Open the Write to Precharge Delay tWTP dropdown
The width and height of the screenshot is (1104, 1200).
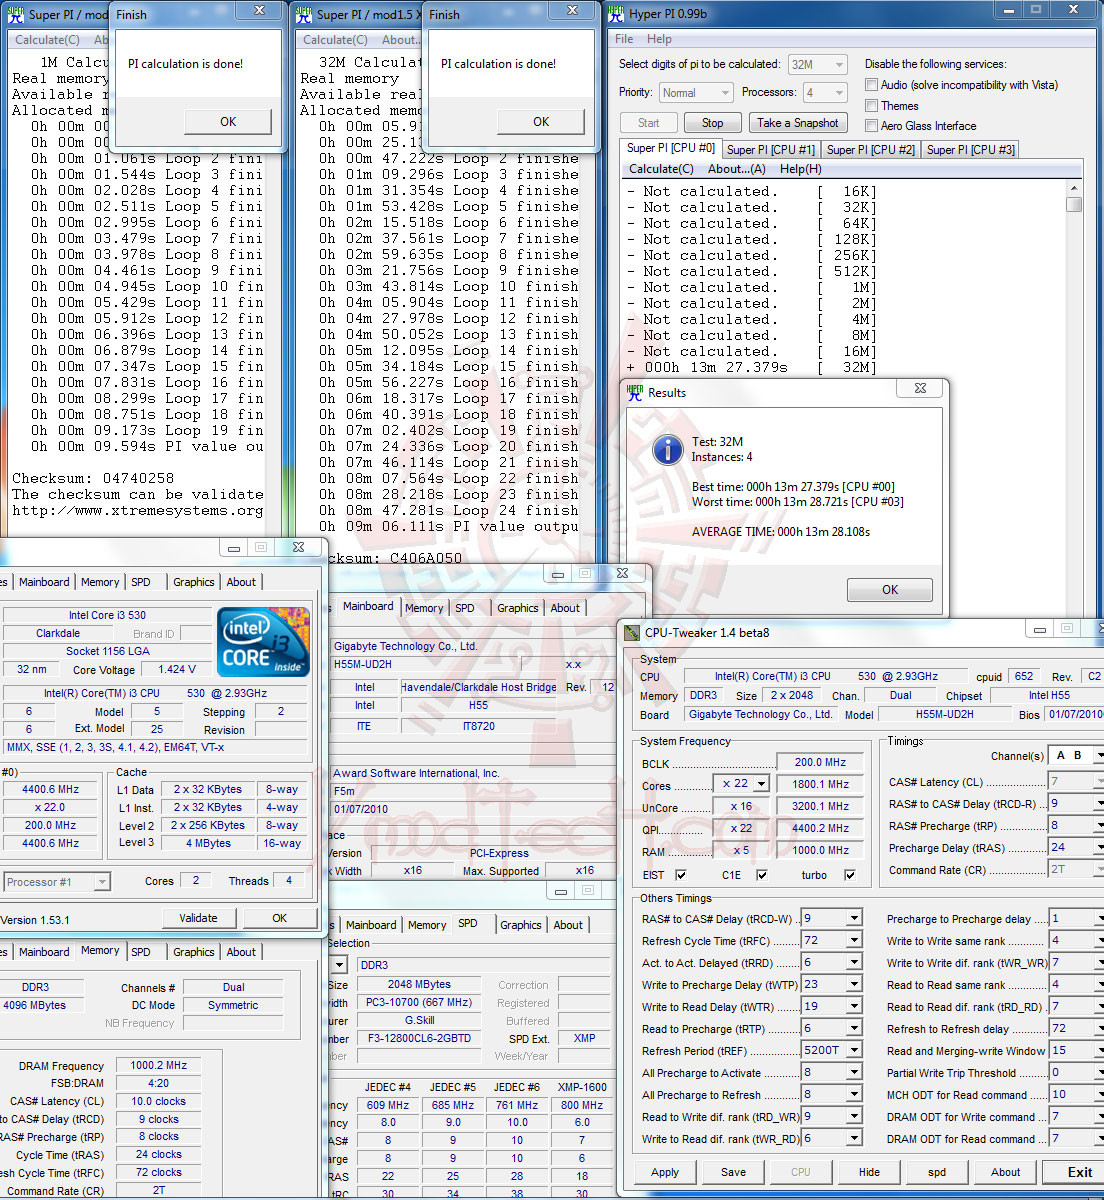(x=854, y=984)
